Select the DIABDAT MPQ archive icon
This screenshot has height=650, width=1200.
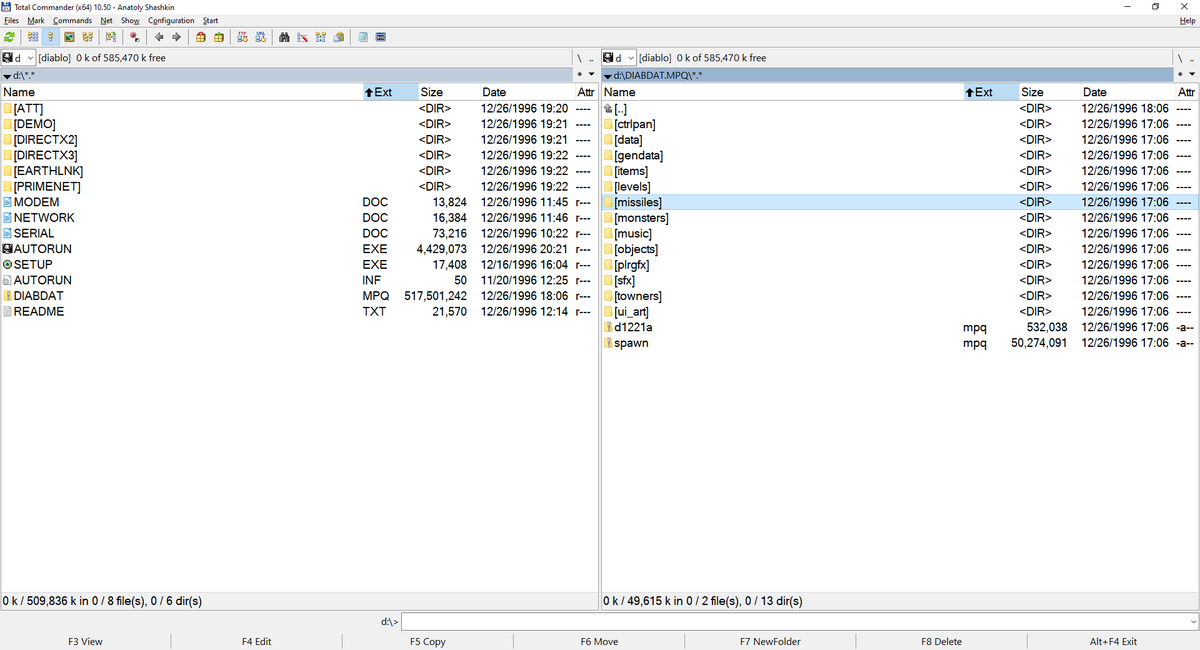[x=7, y=296]
